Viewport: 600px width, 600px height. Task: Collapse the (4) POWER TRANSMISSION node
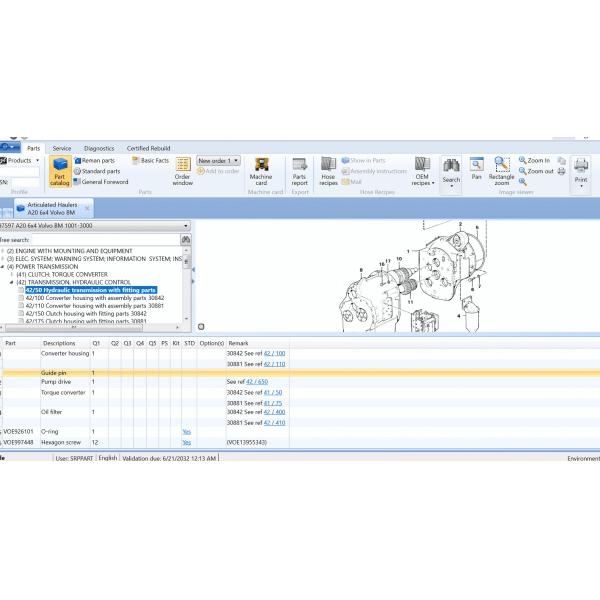tap(3, 267)
